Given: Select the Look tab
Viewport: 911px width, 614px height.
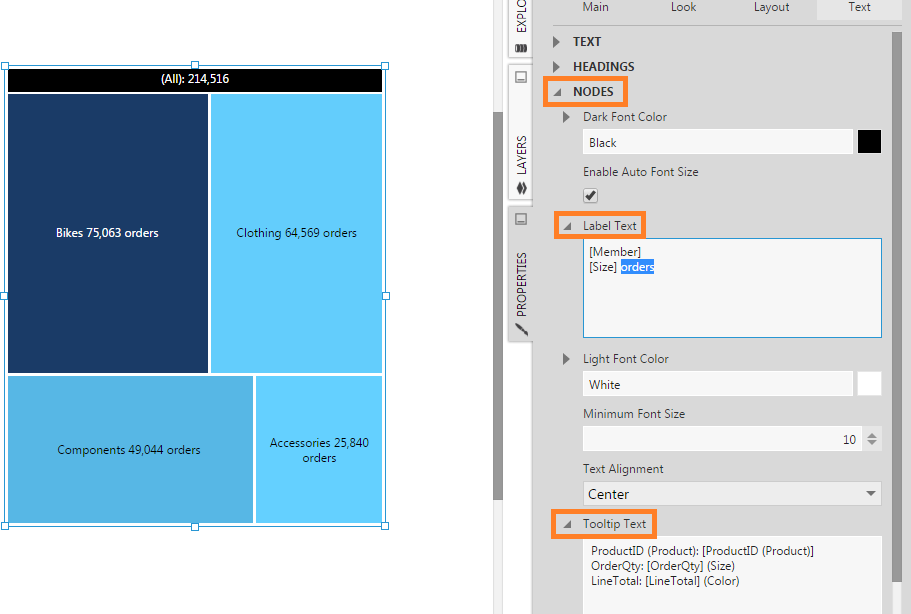Looking at the screenshot, I should 683,7.
